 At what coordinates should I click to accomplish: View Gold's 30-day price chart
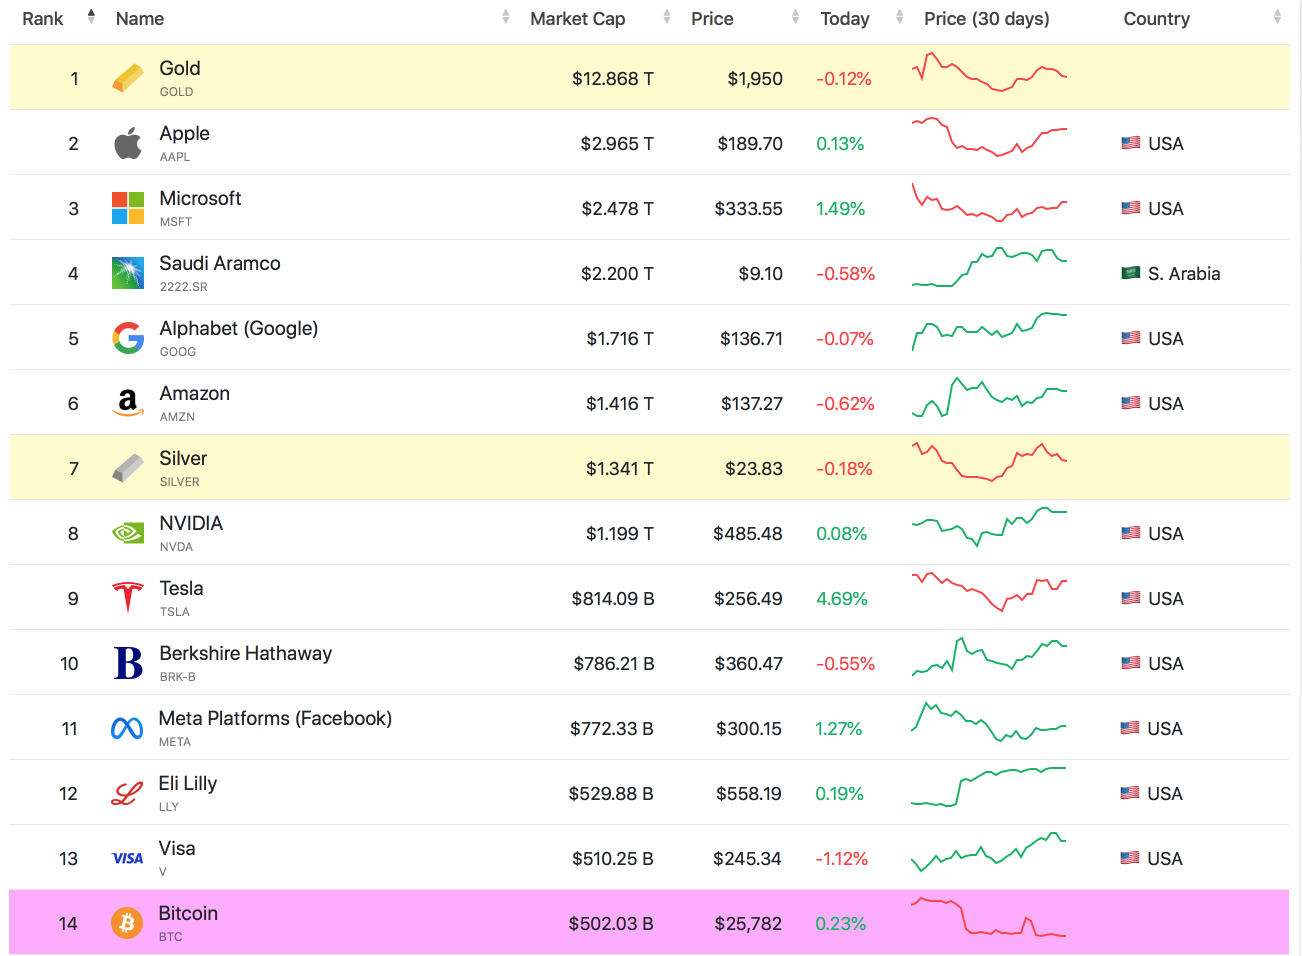(989, 72)
